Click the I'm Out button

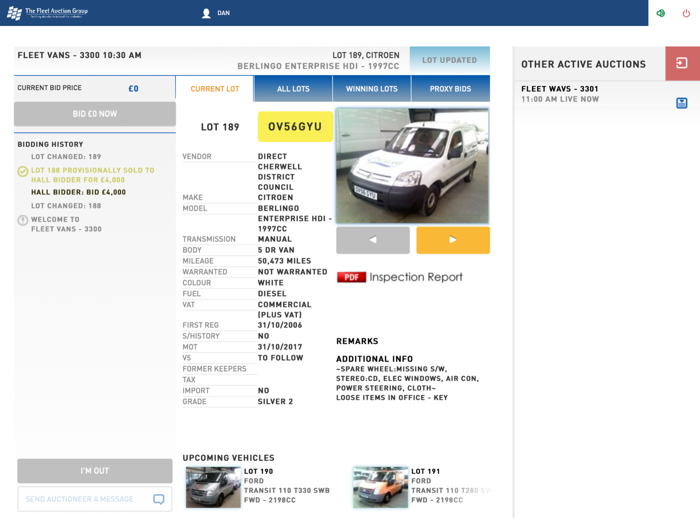(x=95, y=471)
